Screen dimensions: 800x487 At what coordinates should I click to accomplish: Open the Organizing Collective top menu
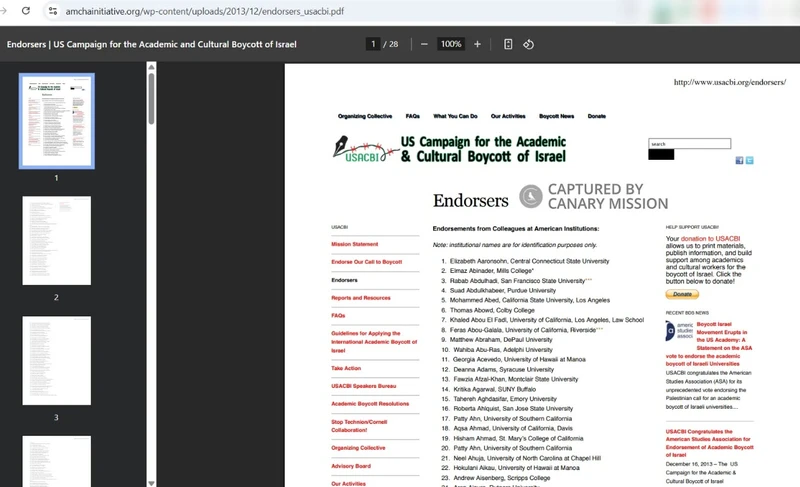click(365, 116)
